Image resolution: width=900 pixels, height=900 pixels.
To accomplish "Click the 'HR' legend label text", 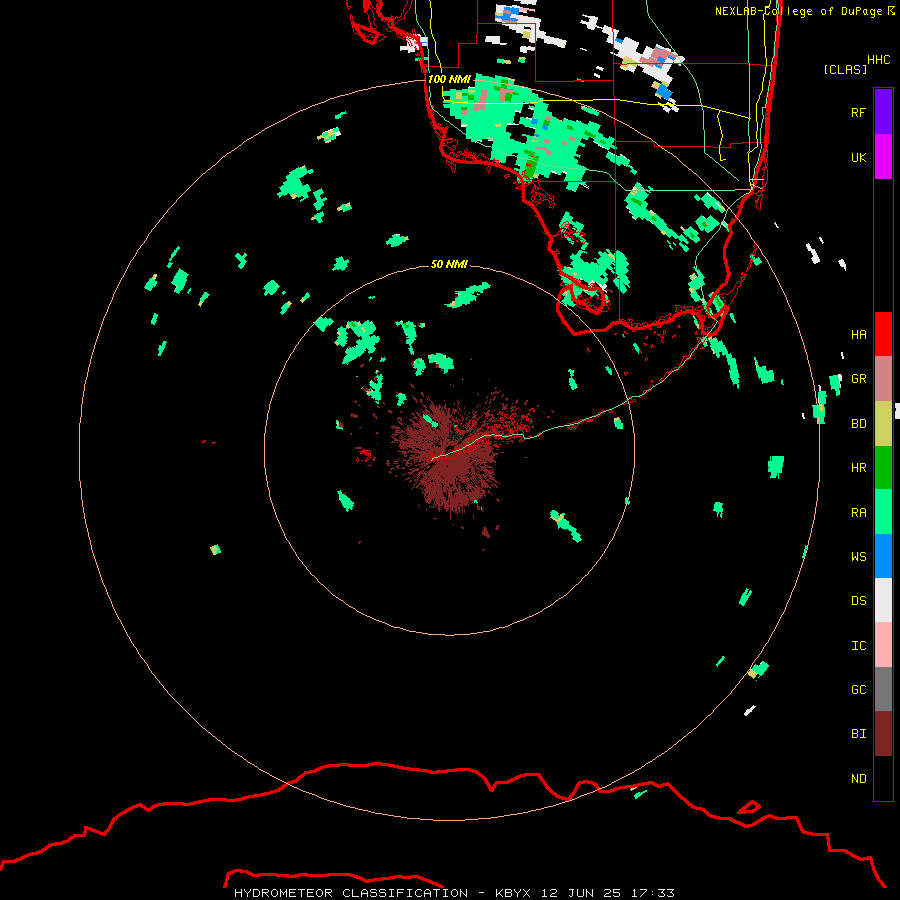I will click(859, 468).
